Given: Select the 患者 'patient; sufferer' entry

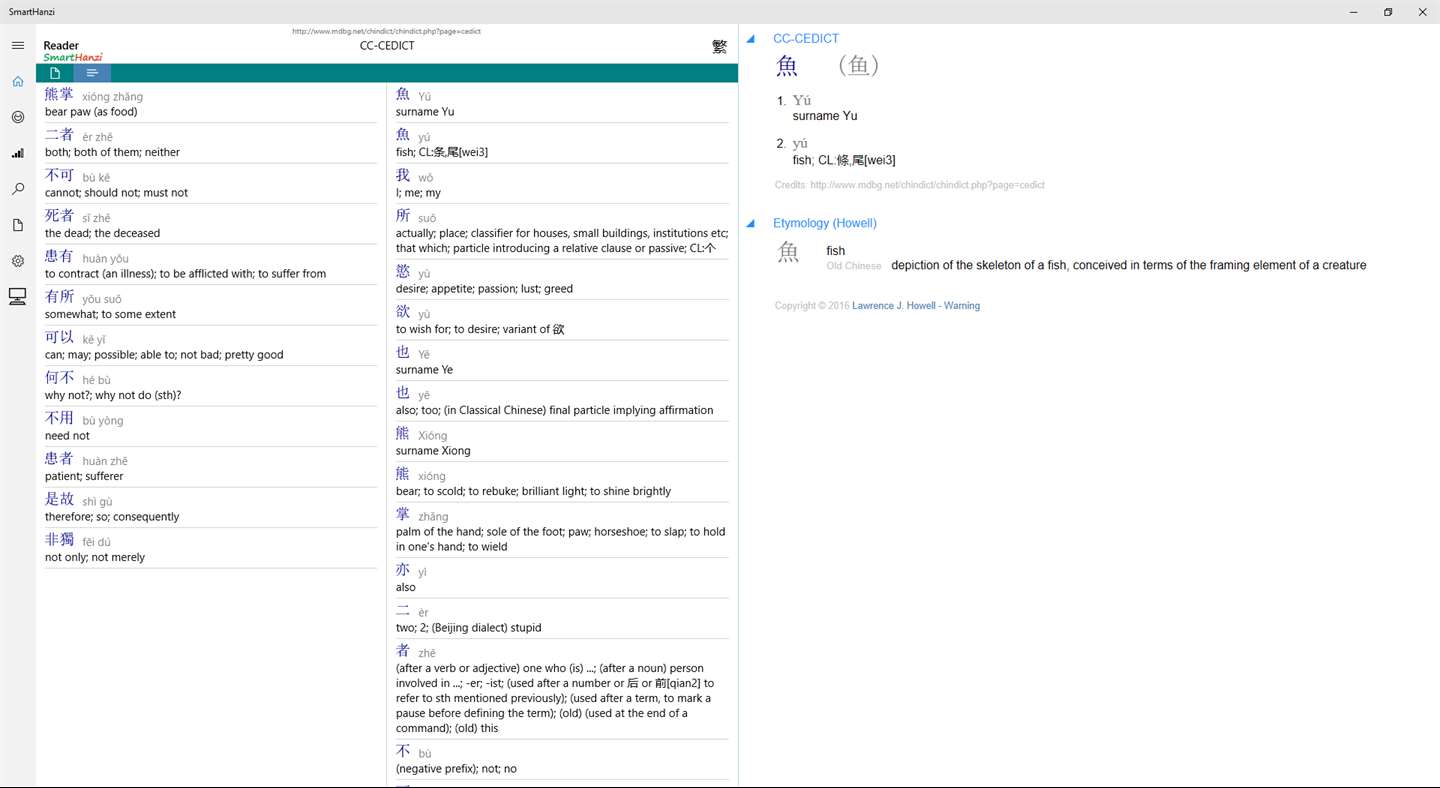Looking at the screenshot, I should click(x=211, y=467).
